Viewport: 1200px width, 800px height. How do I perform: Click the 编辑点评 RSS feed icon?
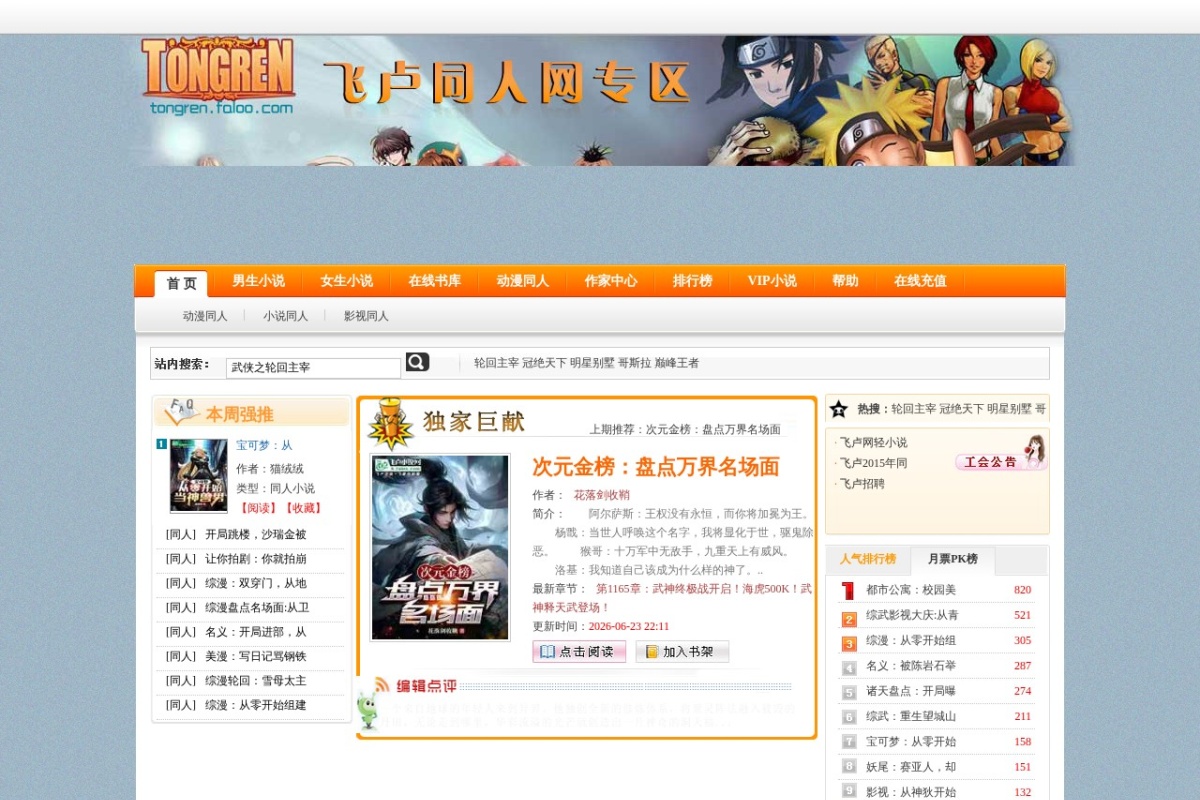[x=381, y=686]
